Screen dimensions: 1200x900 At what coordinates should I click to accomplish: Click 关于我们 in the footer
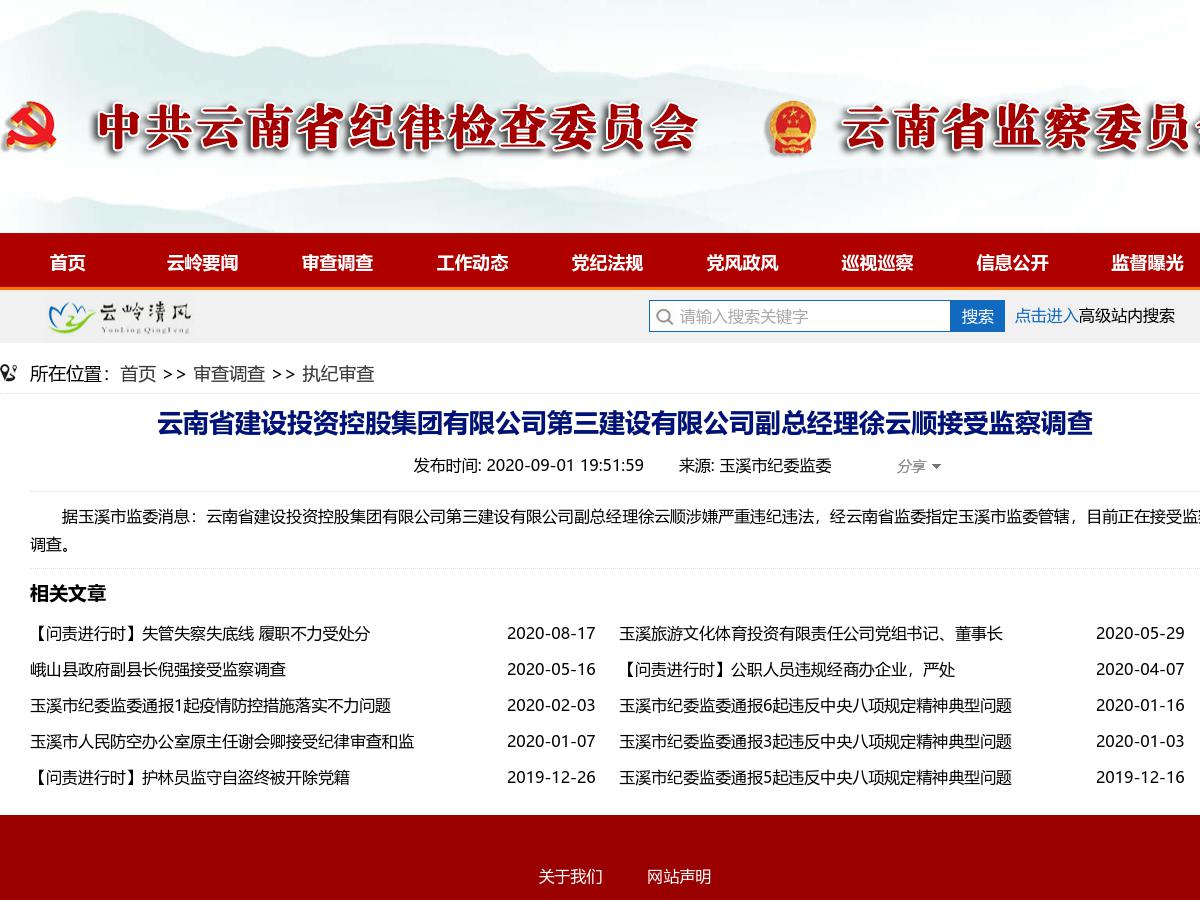pyautogui.click(x=570, y=877)
